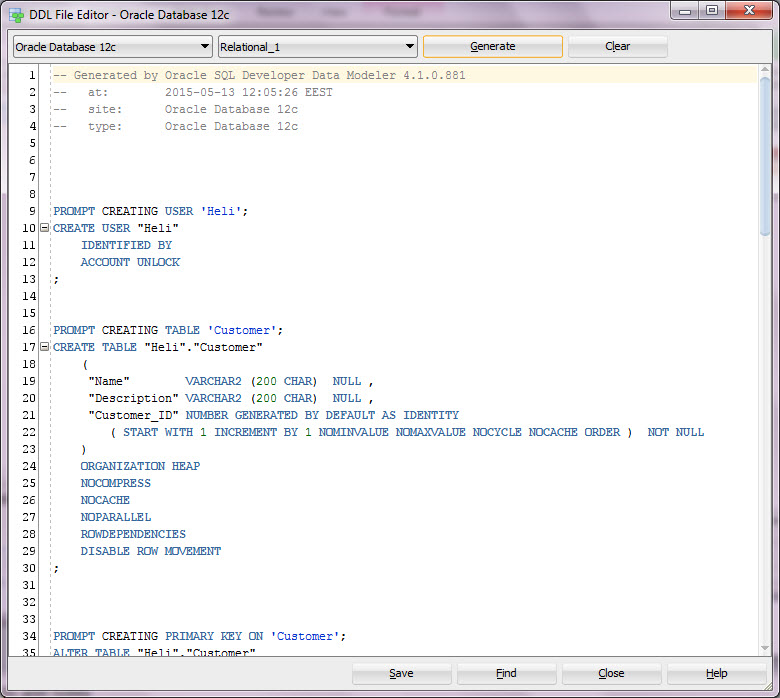Click in the ORGANIZATION HEAP code line
Viewport: 780px width, 698px height.
tap(140, 466)
